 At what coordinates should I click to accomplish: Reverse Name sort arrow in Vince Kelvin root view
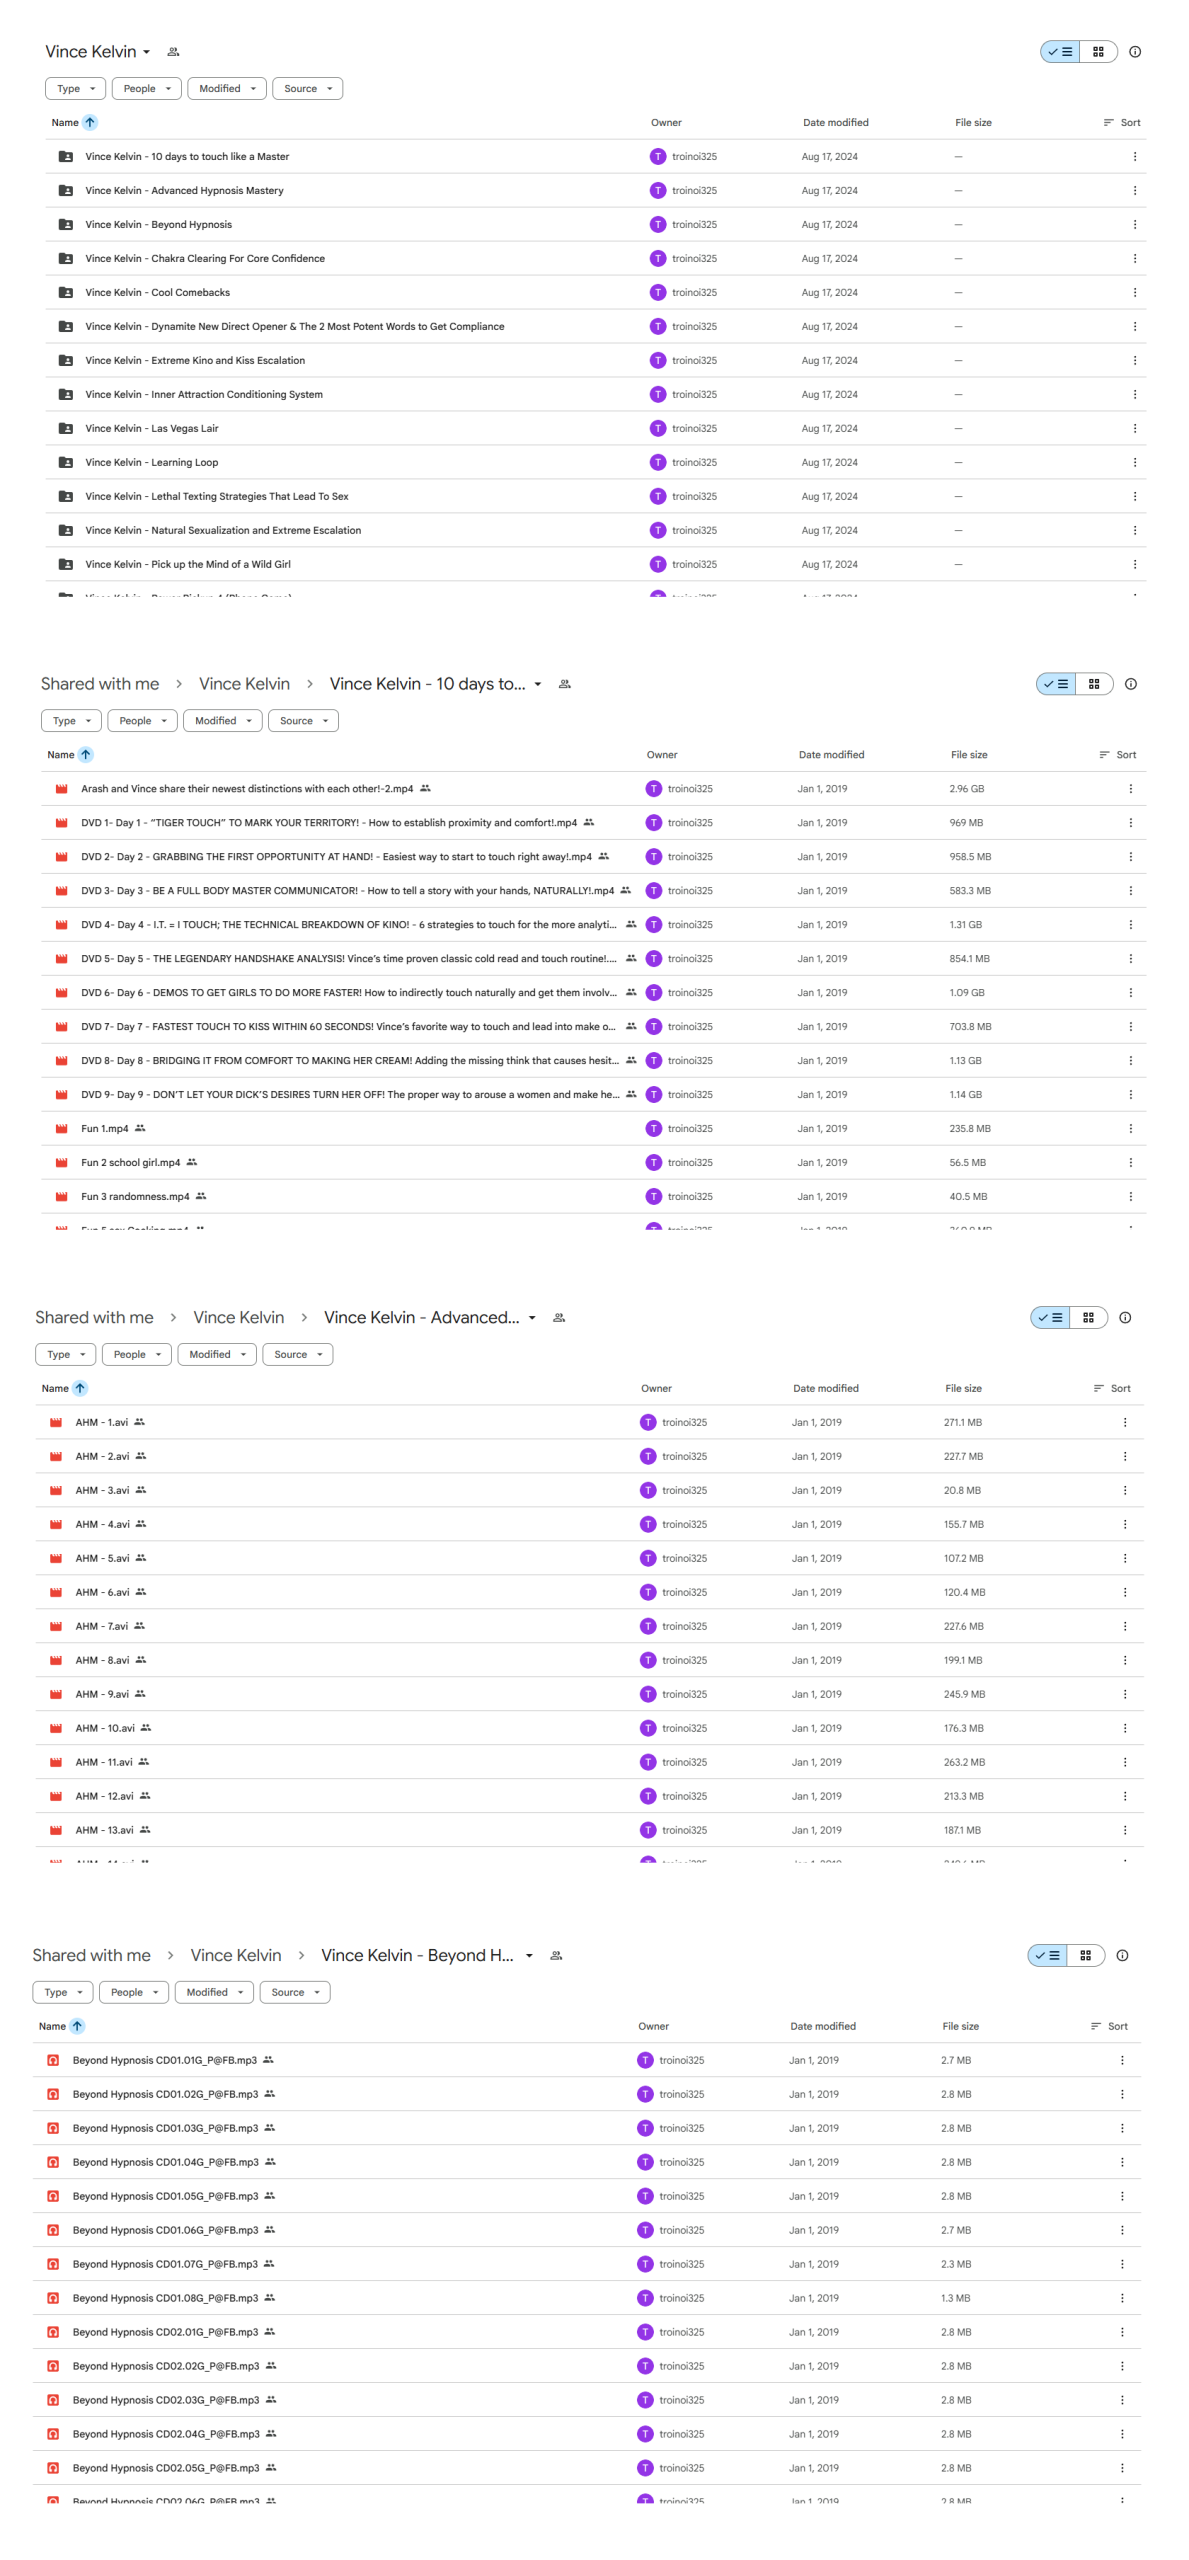click(x=90, y=122)
